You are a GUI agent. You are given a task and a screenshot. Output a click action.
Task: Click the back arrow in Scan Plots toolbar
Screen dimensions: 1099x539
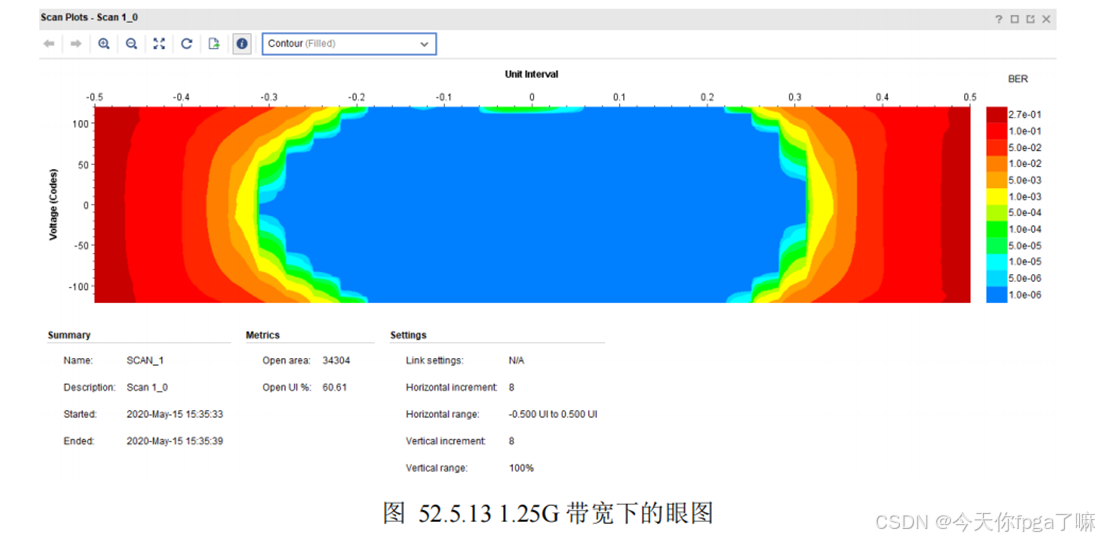pos(49,43)
